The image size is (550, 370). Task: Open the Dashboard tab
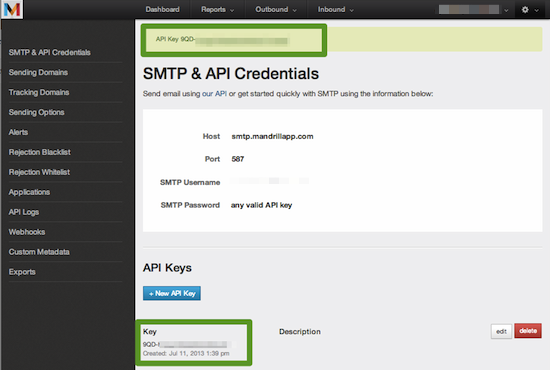pyautogui.click(x=162, y=9)
